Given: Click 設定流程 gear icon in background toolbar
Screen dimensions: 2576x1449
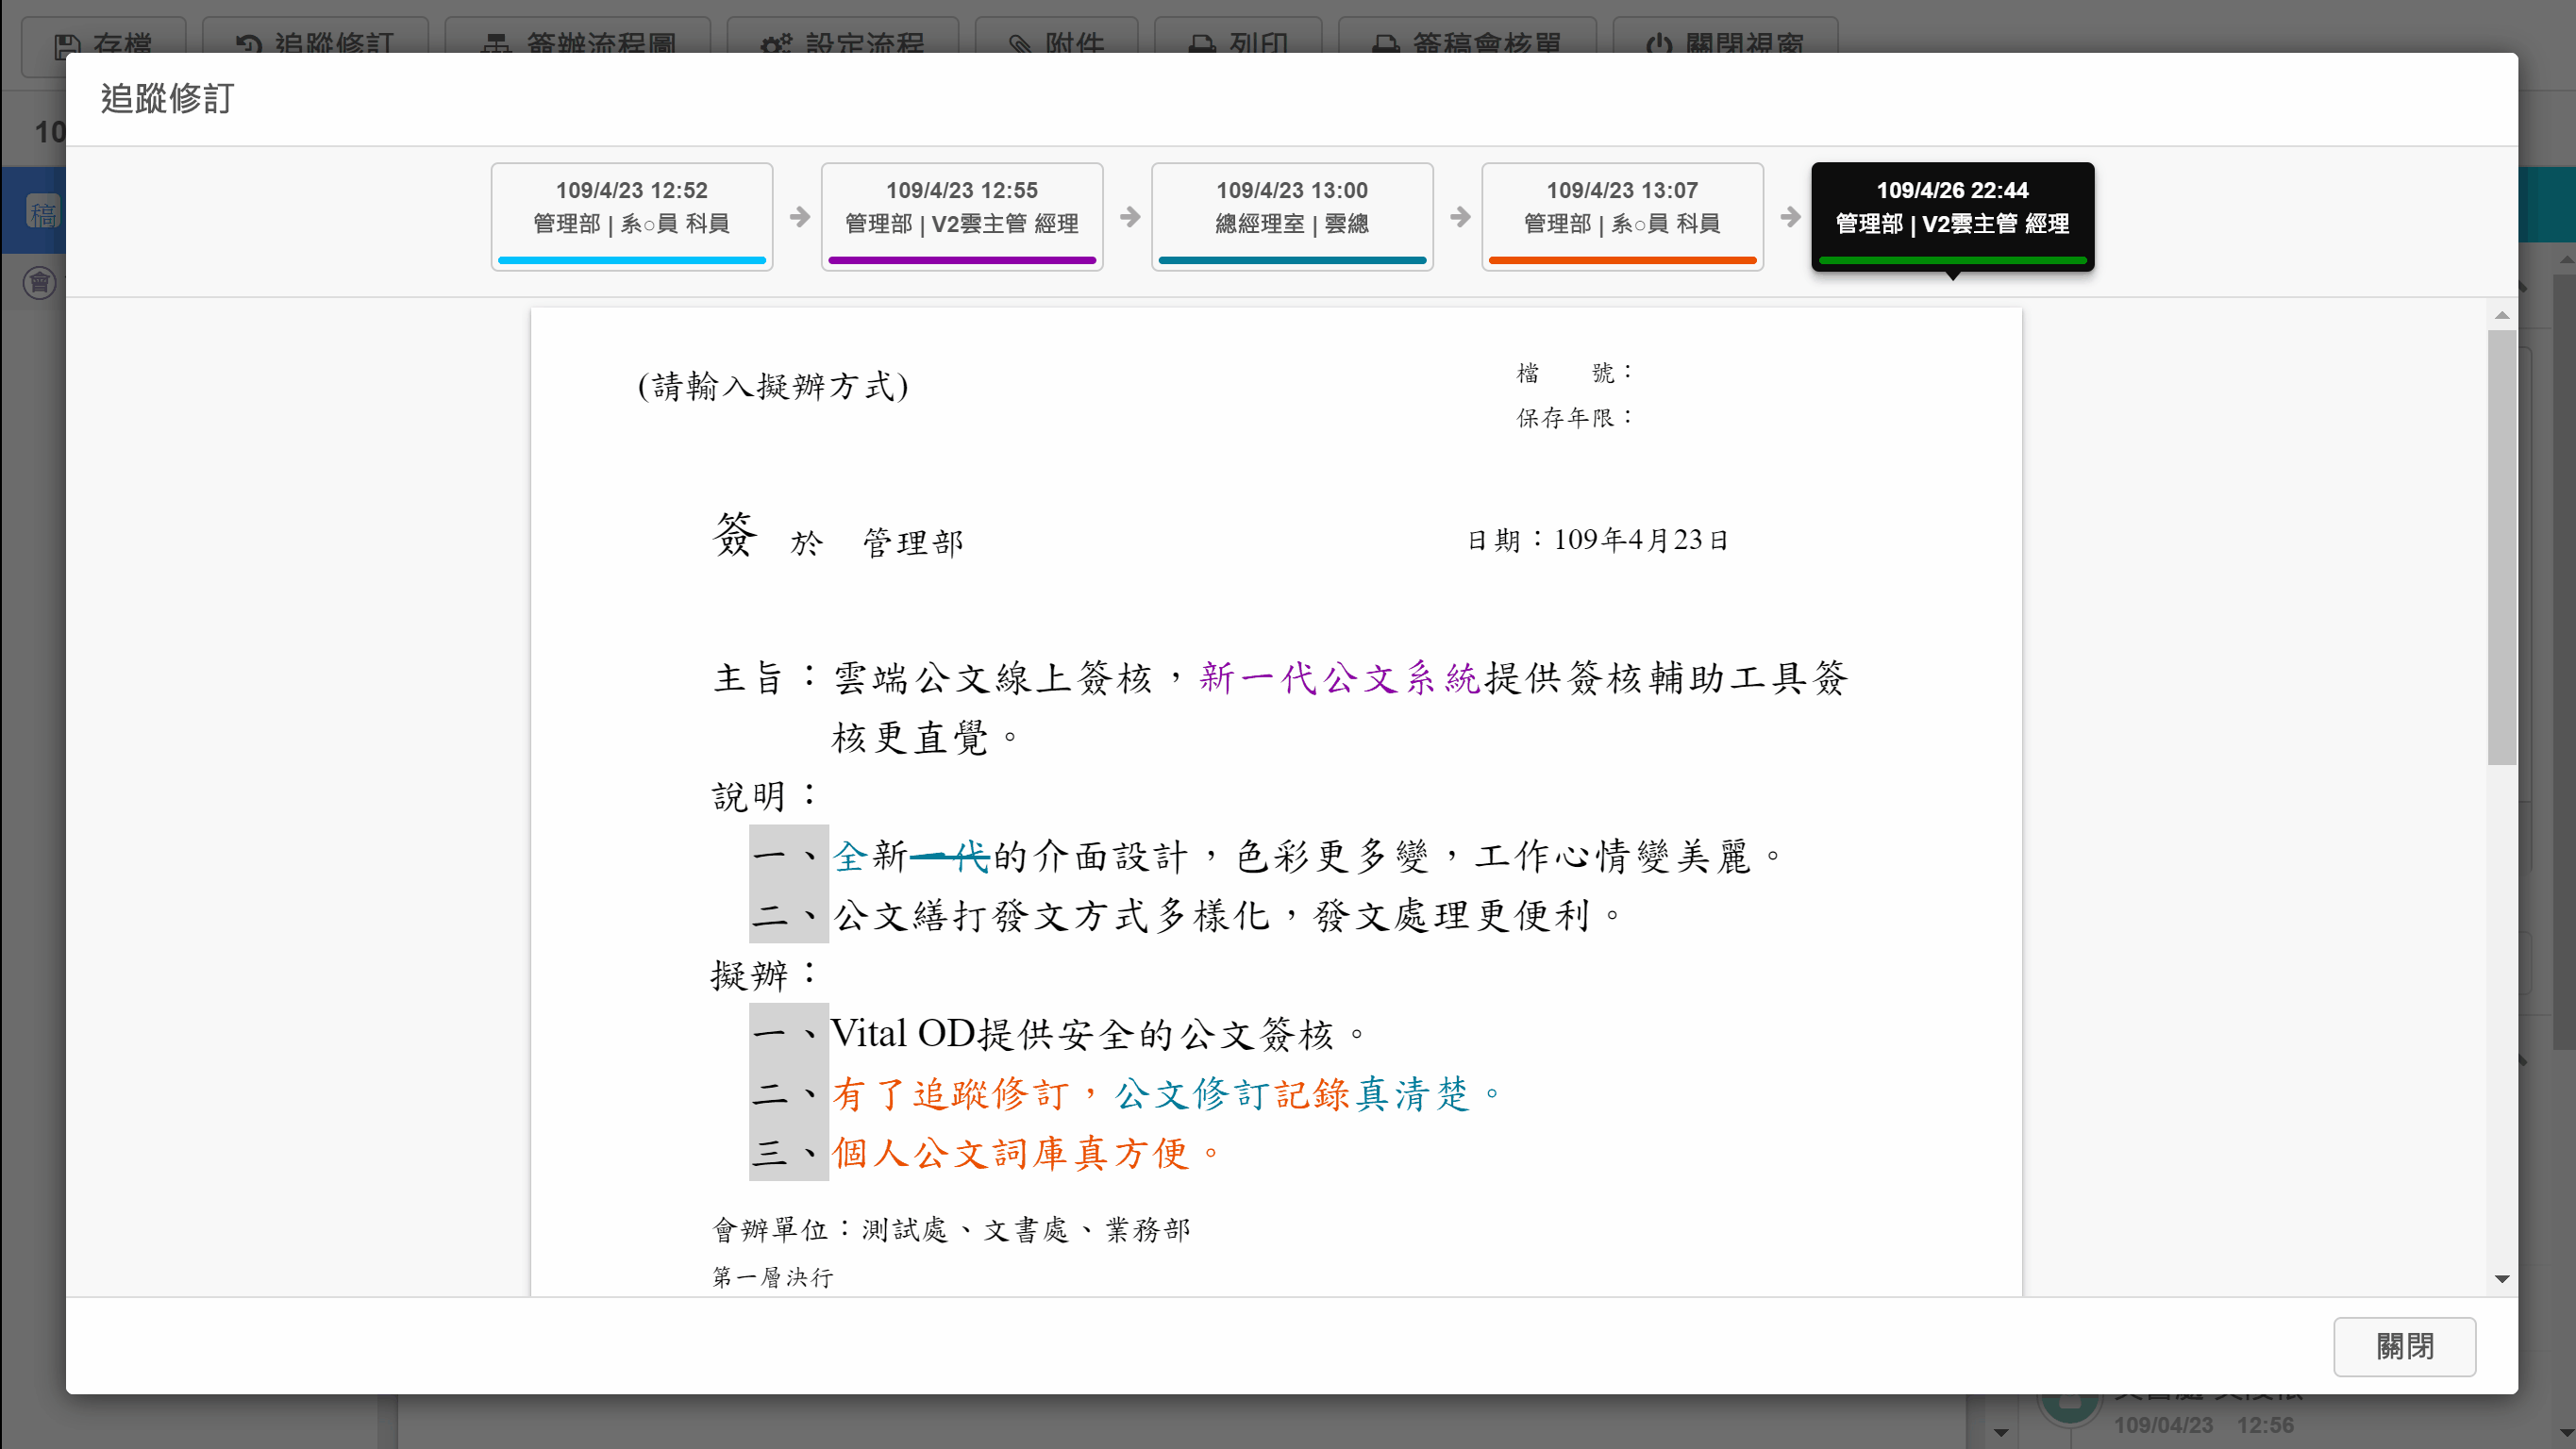Looking at the screenshot, I should (776, 45).
